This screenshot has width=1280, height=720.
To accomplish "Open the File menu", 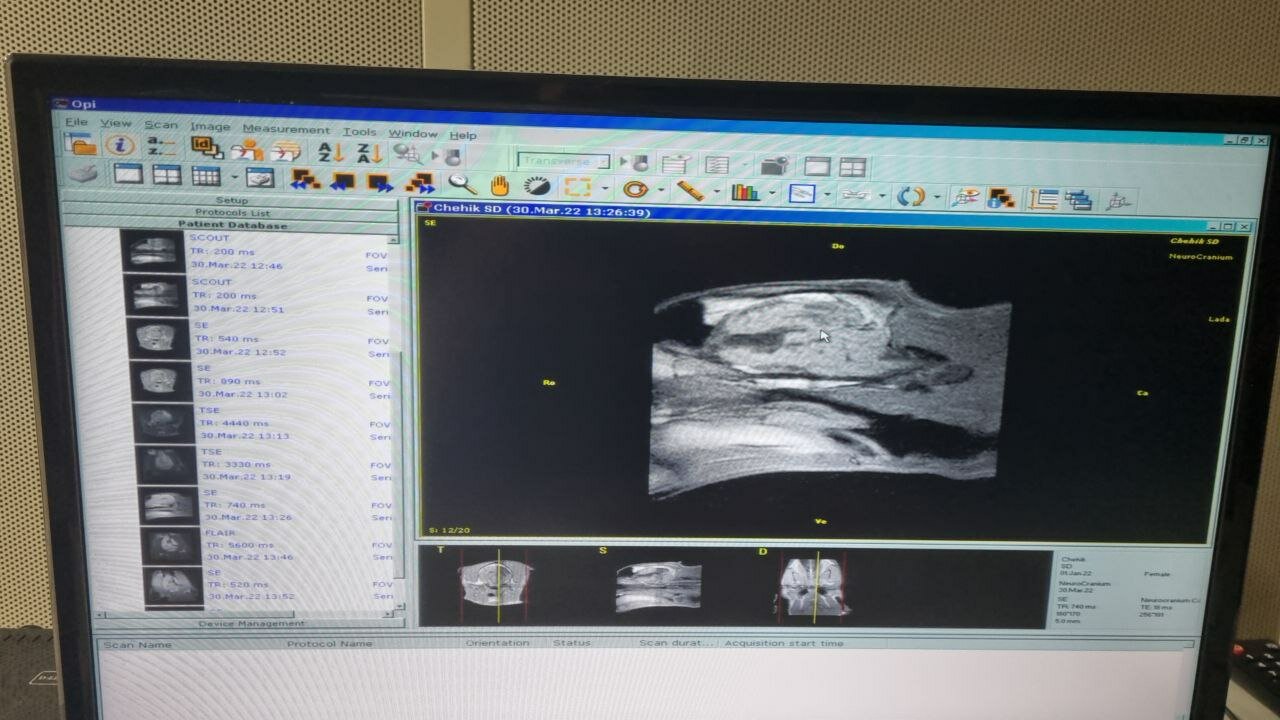I will [x=77, y=122].
